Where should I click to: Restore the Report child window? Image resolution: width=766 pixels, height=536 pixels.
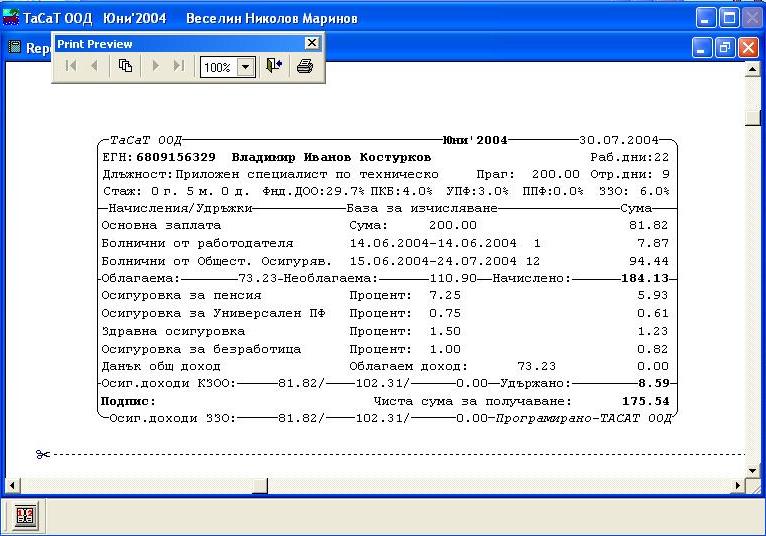[x=725, y=48]
